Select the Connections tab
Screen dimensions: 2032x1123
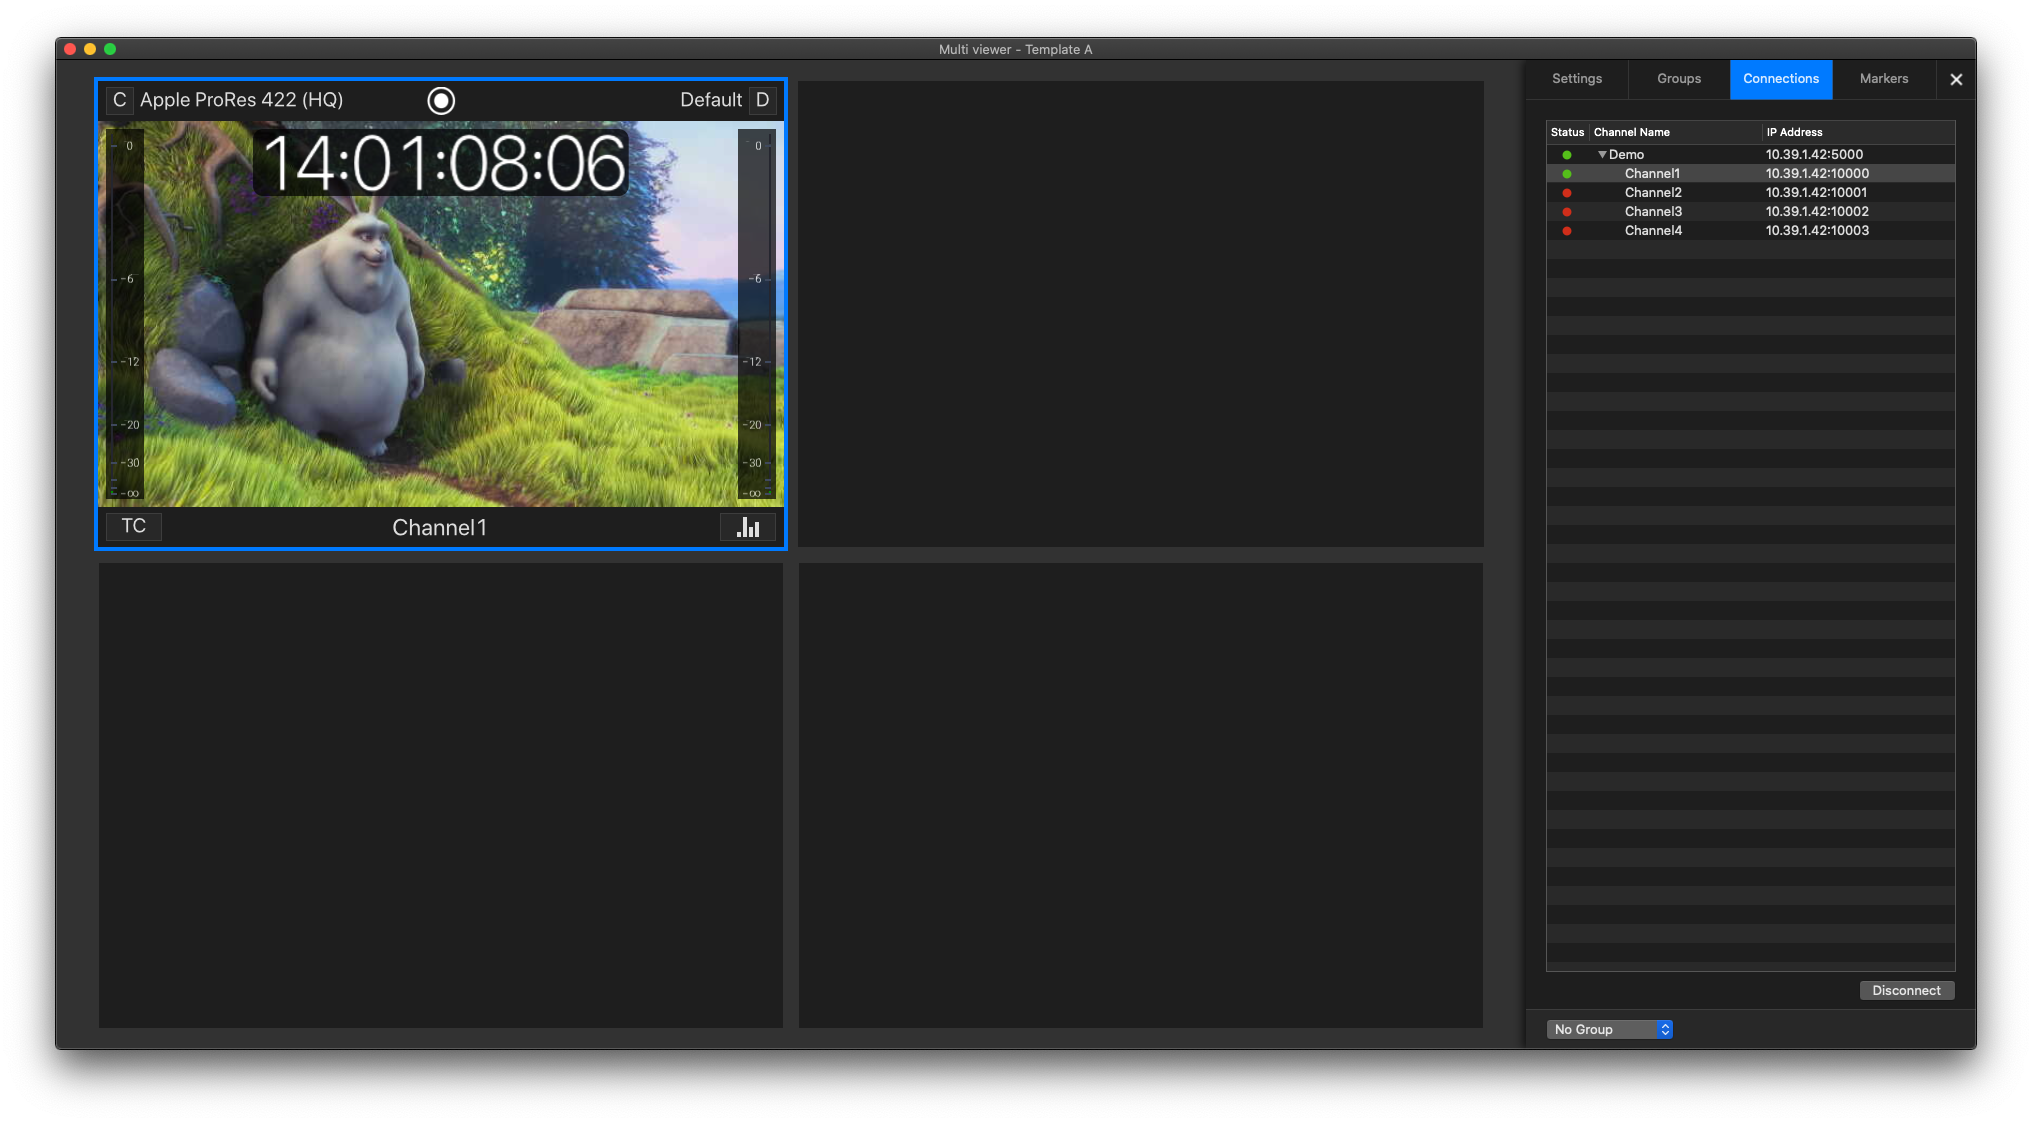[1781, 79]
